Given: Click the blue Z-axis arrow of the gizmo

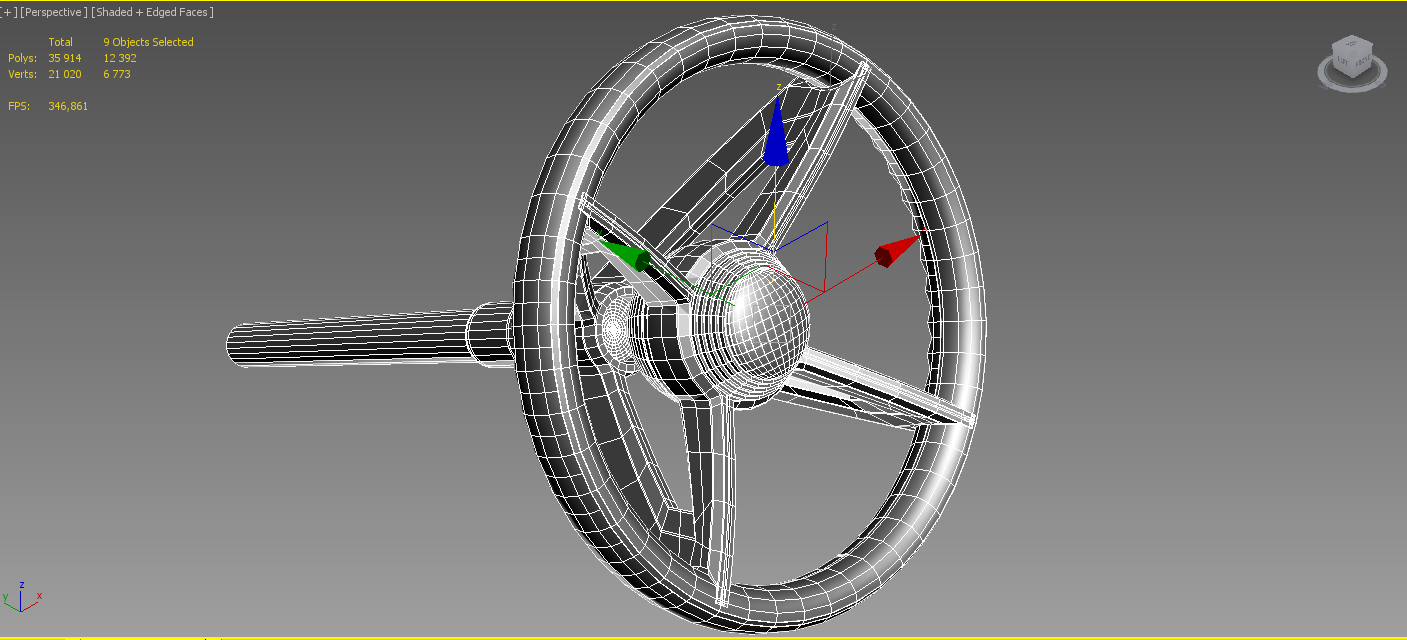Looking at the screenshot, I should (x=776, y=145).
